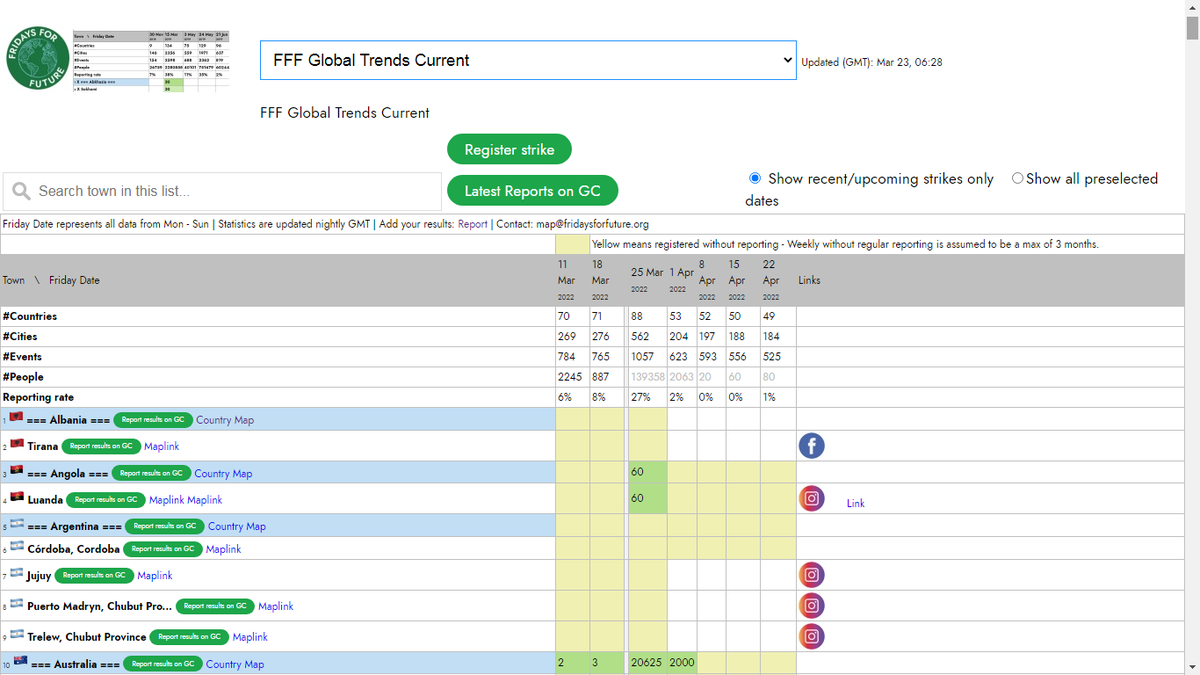Click Report results on GC for Angola

[150, 473]
